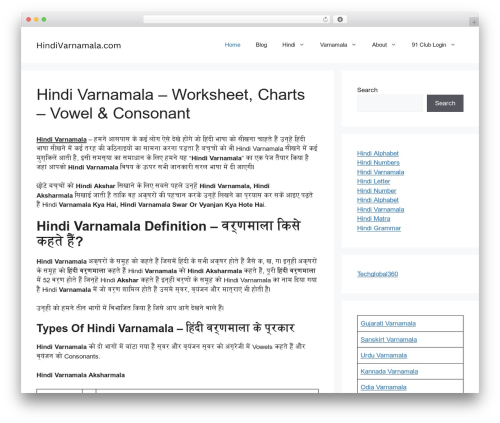
Task: Open the first Hindi Alphabet sidebar link
Action: [378, 153]
